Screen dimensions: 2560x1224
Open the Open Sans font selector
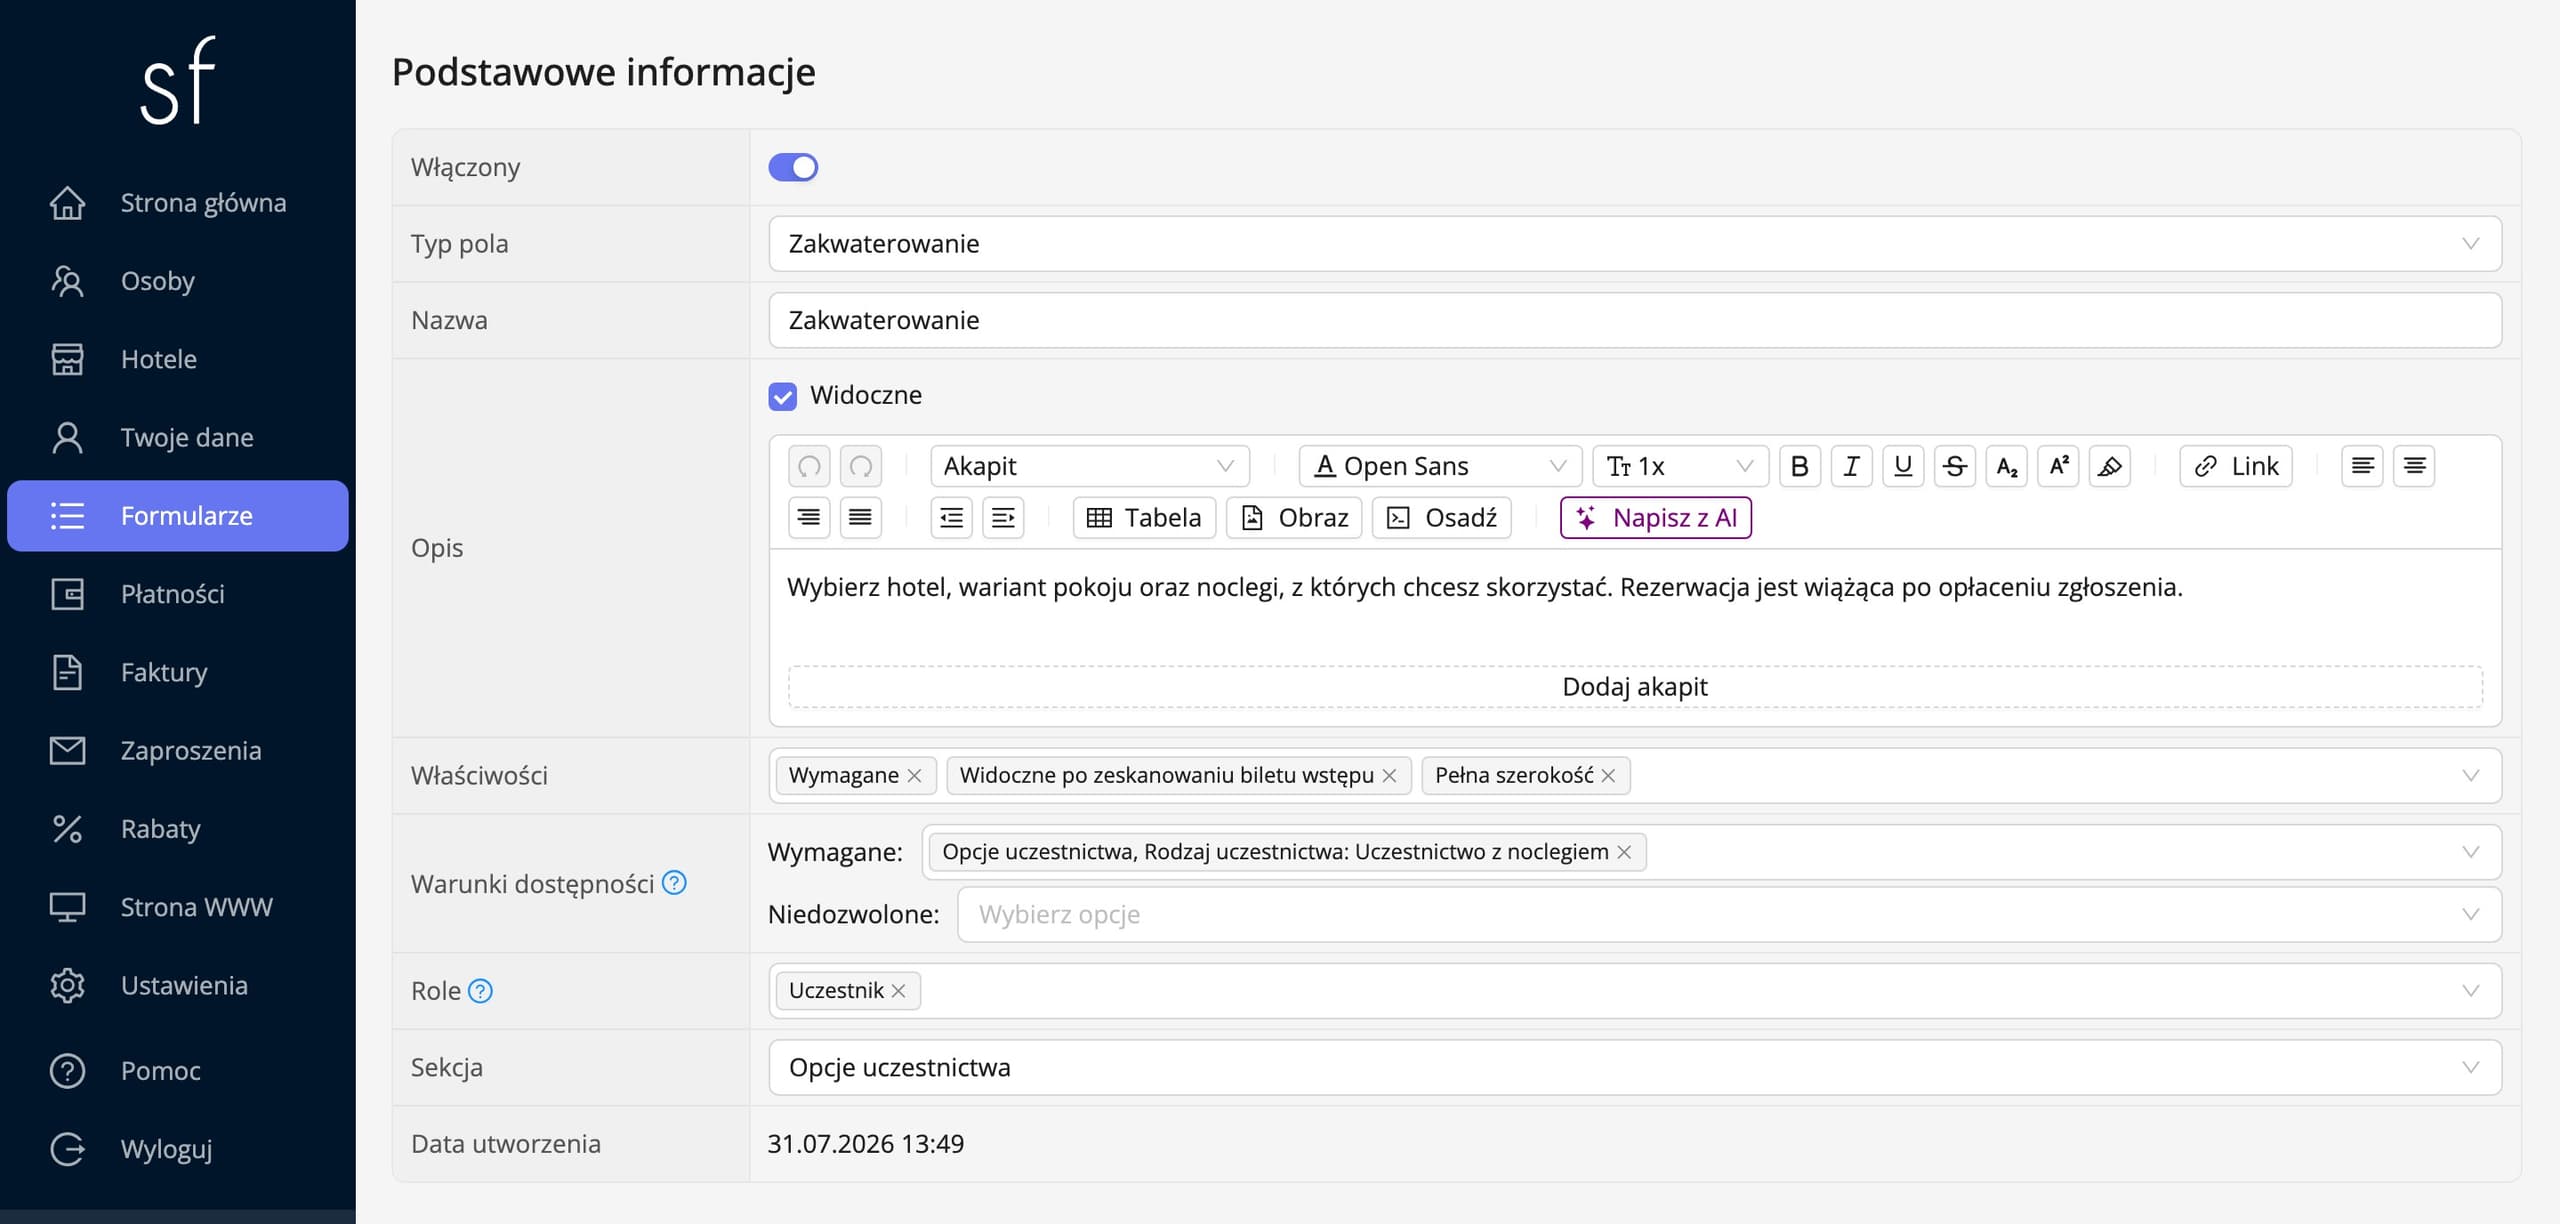1440,466
